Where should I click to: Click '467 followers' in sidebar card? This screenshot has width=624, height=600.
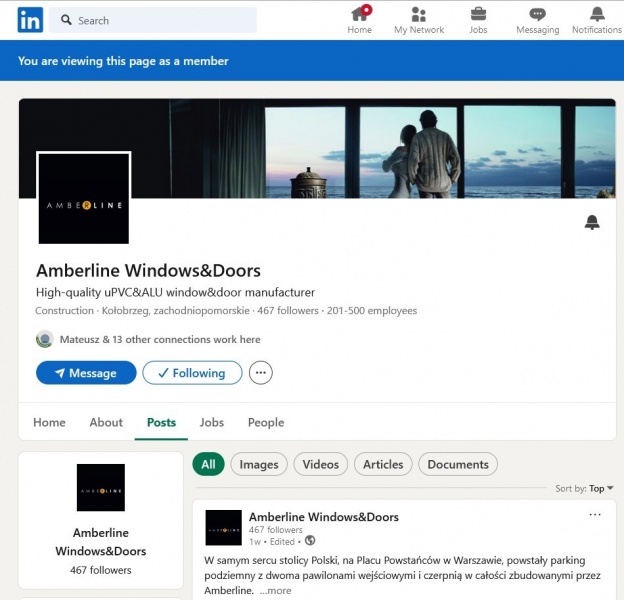click(x=101, y=570)
